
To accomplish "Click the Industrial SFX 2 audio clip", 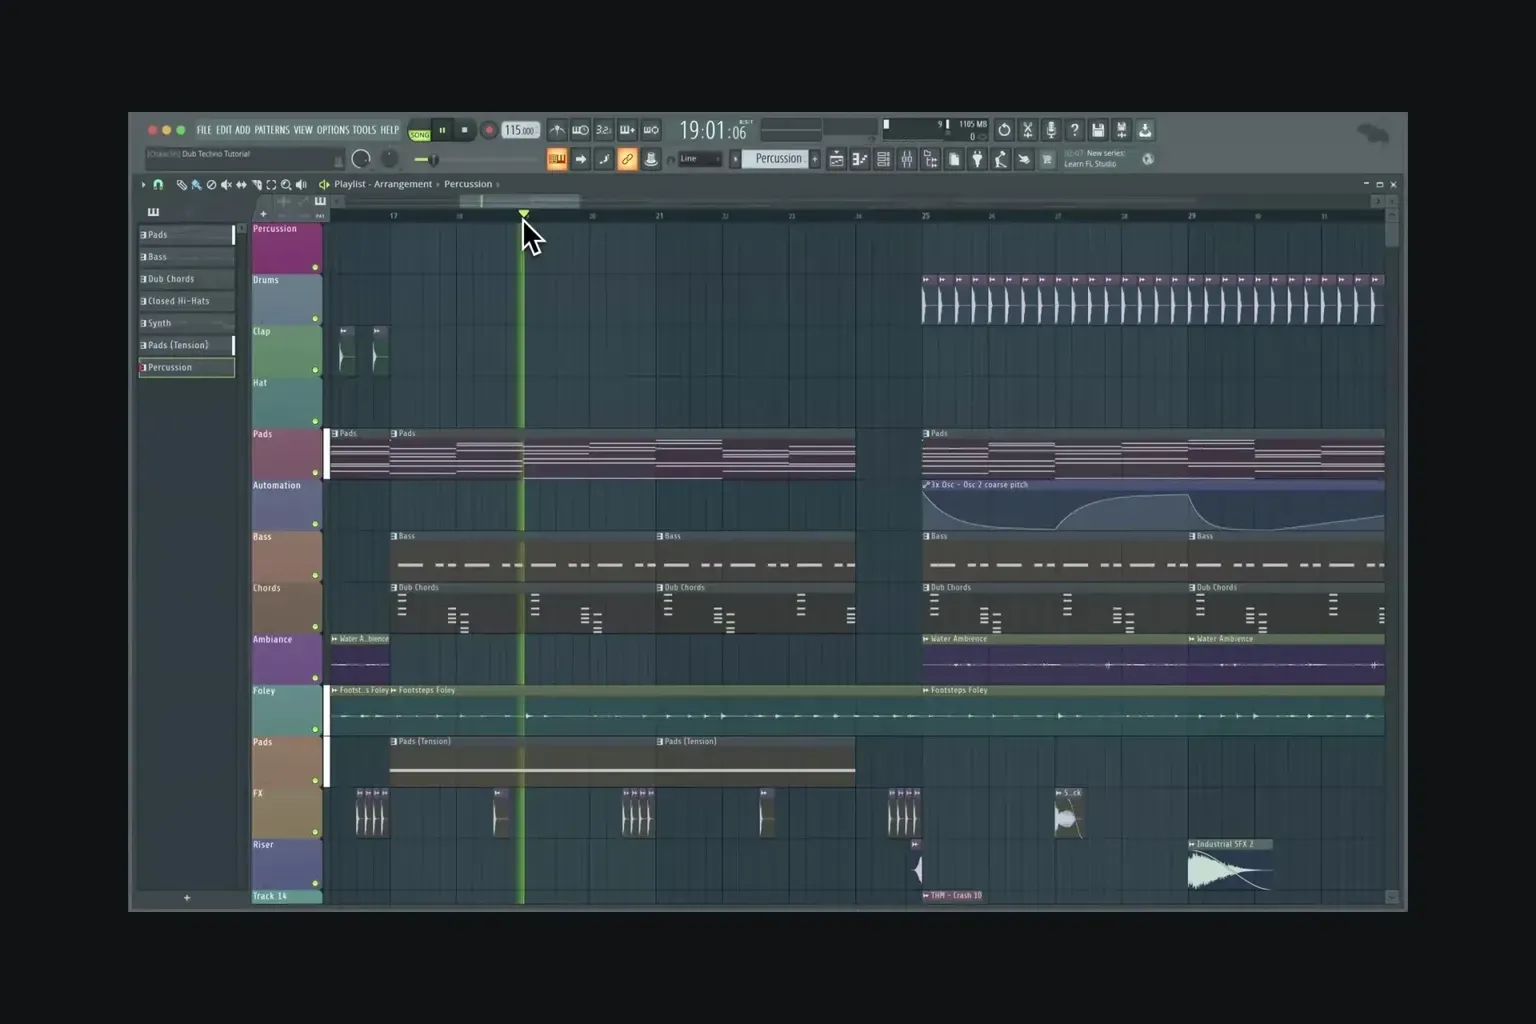I will [1230, 865].
